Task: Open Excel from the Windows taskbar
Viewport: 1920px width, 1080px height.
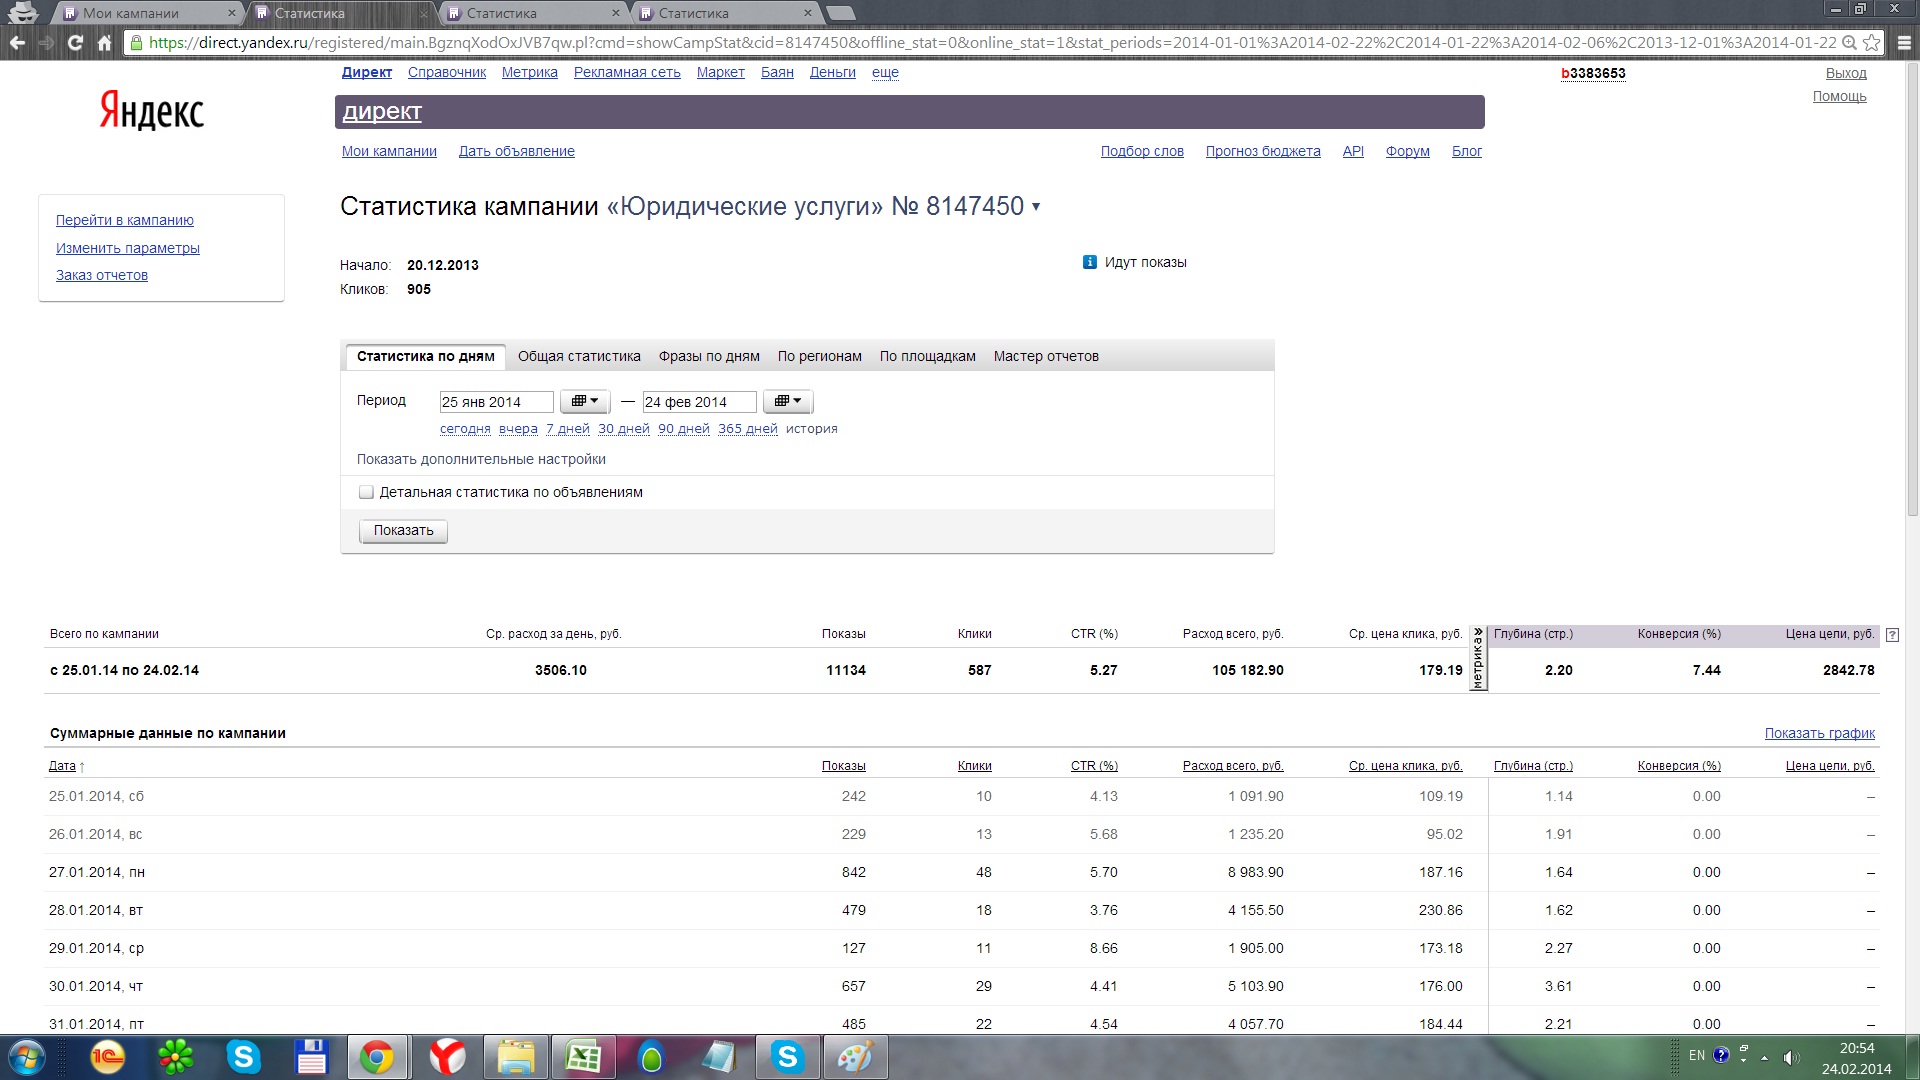Action: point(583,1057)
